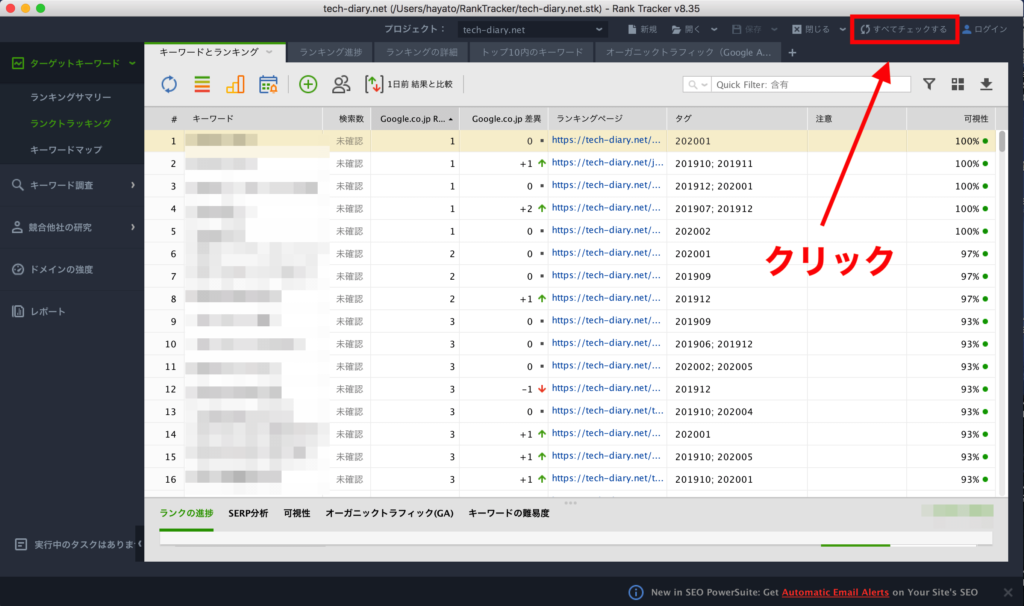Open the dropdown arrow next to 開く
This screenshot has height=606, width=1024.
pos(714,29)
